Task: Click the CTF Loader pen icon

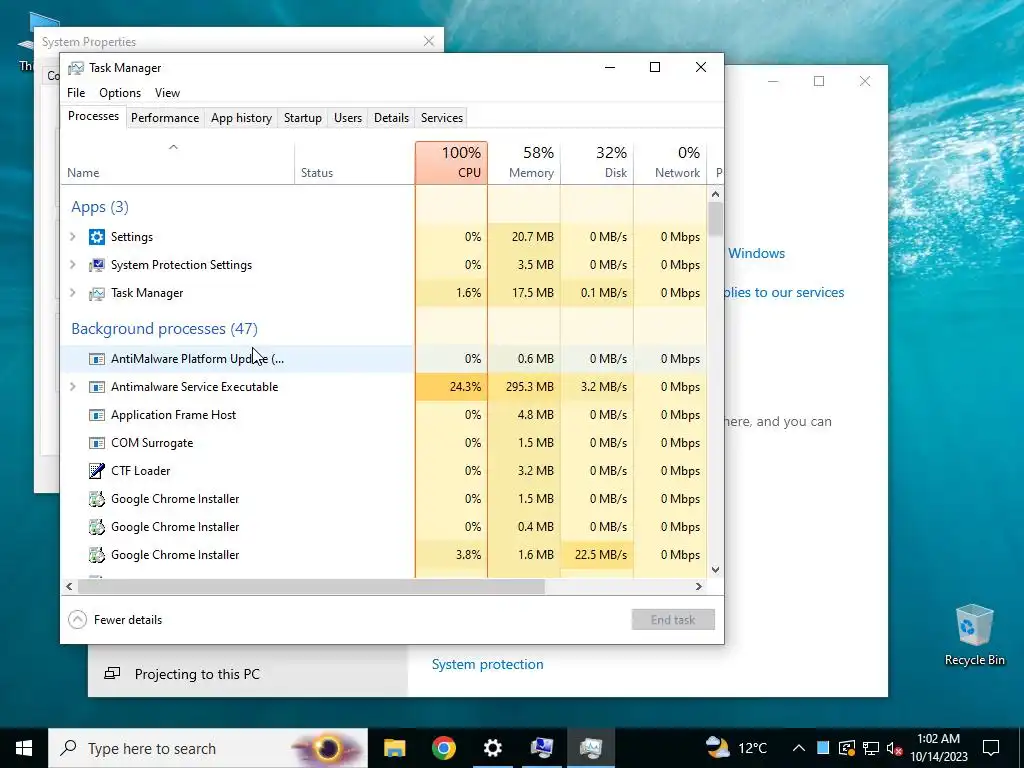Action: point(97,470)
